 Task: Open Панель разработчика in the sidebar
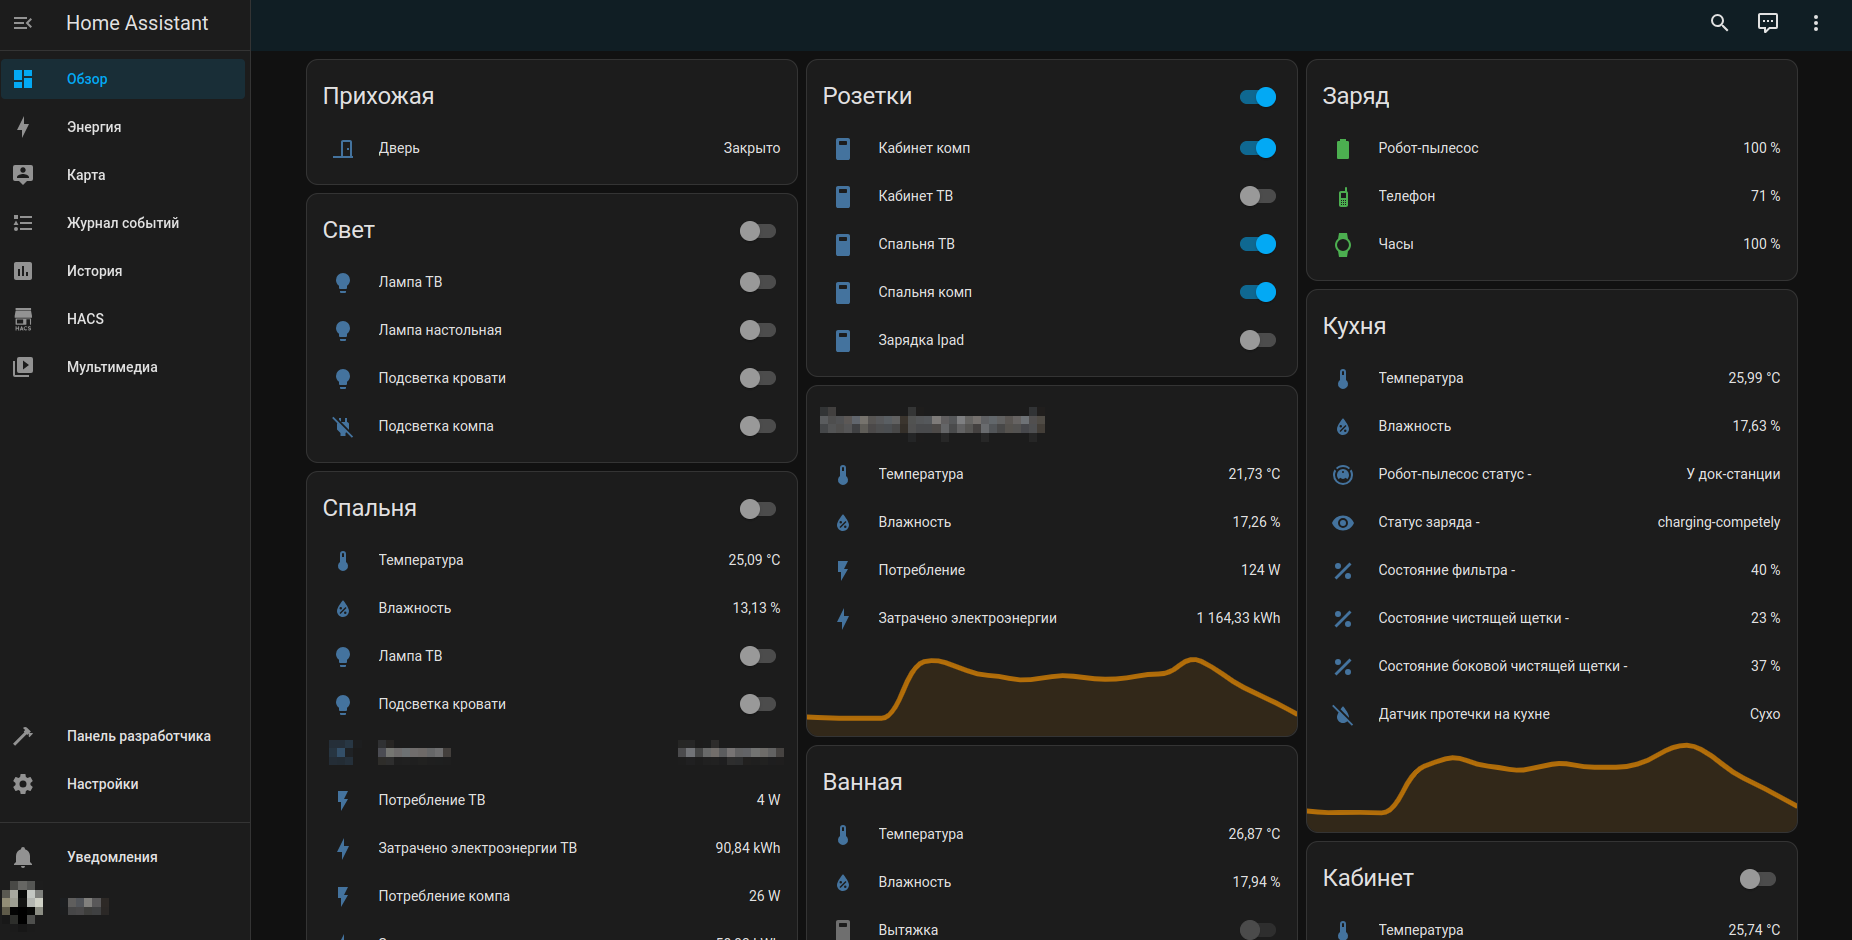tap(123, 736)
